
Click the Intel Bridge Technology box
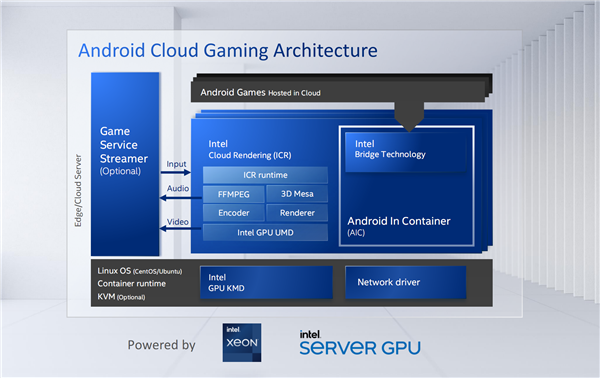click(x=406, y=152)
